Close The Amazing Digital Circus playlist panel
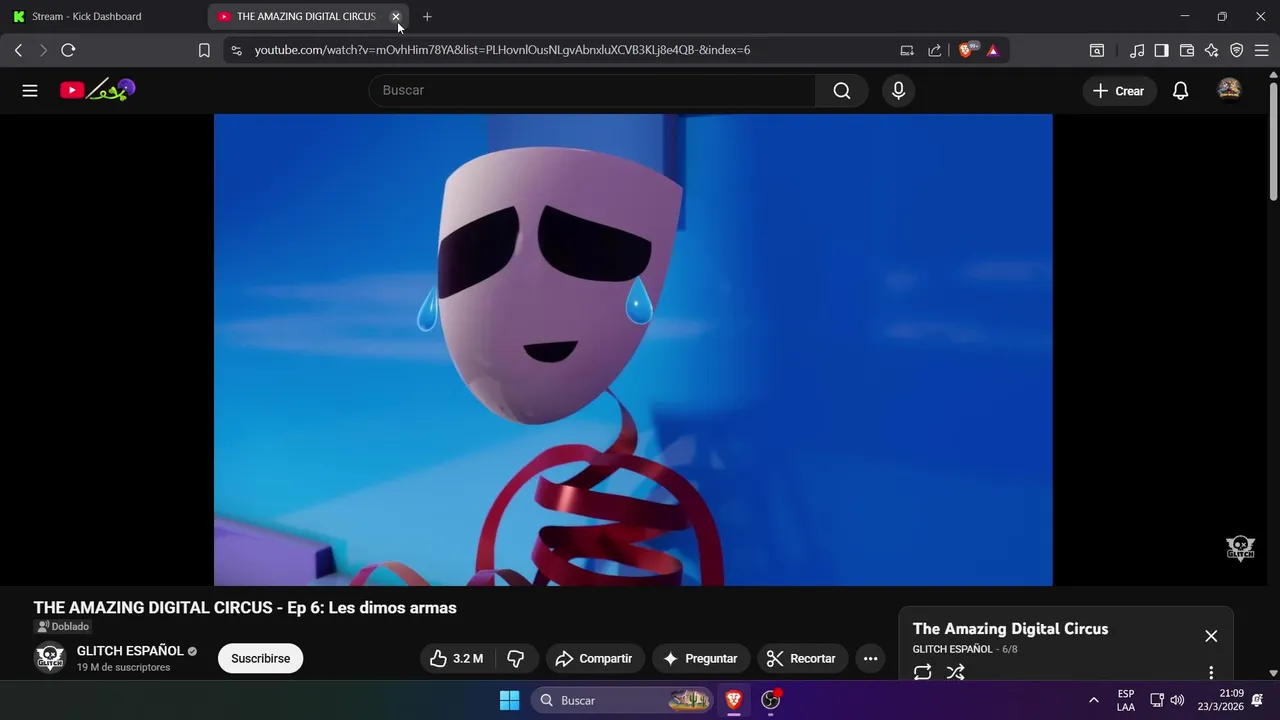1280x720 pixels. coord(1211,636)
